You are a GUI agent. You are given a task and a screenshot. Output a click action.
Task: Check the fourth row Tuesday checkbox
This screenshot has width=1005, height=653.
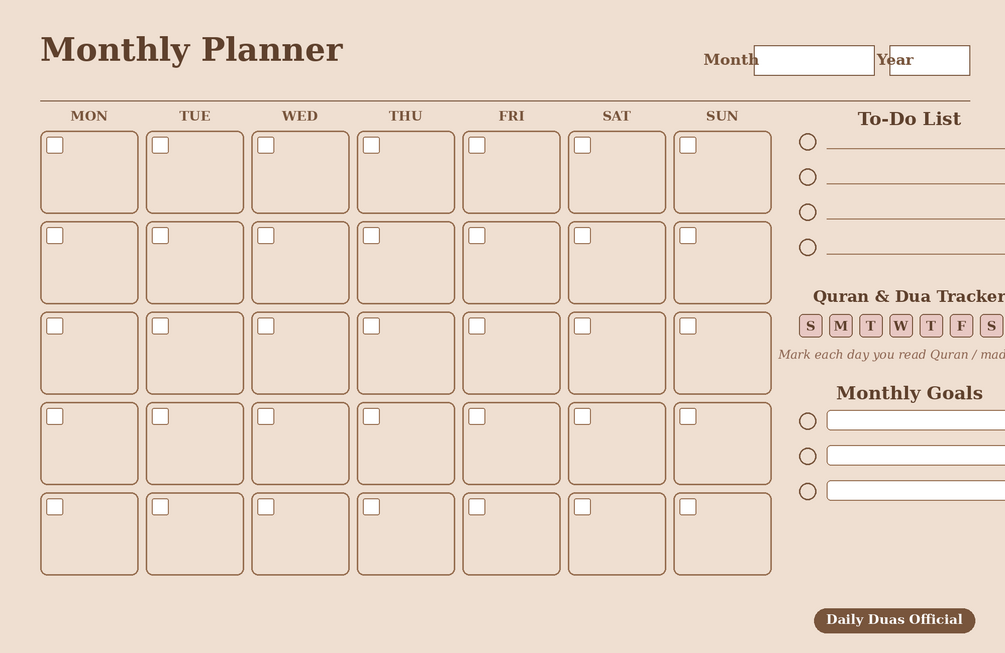160,417
